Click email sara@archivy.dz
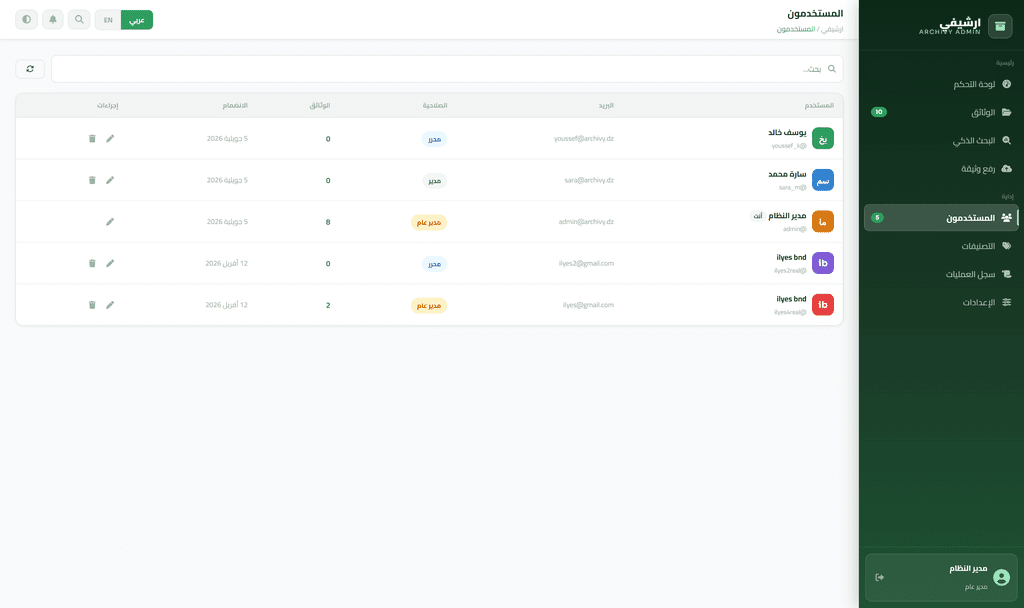Image resolution: width=1024 pixels, height=608 pixels. click(589, 180)
